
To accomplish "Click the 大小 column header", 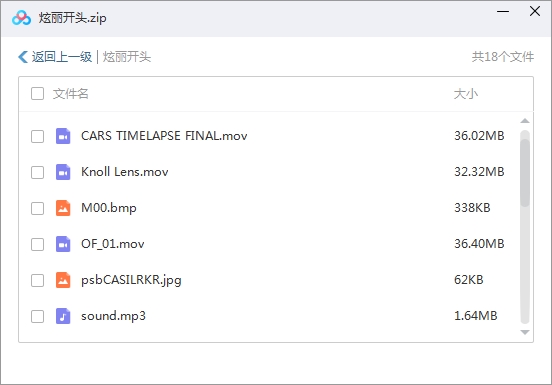I will pyautogui.click(x=466, y=94).
